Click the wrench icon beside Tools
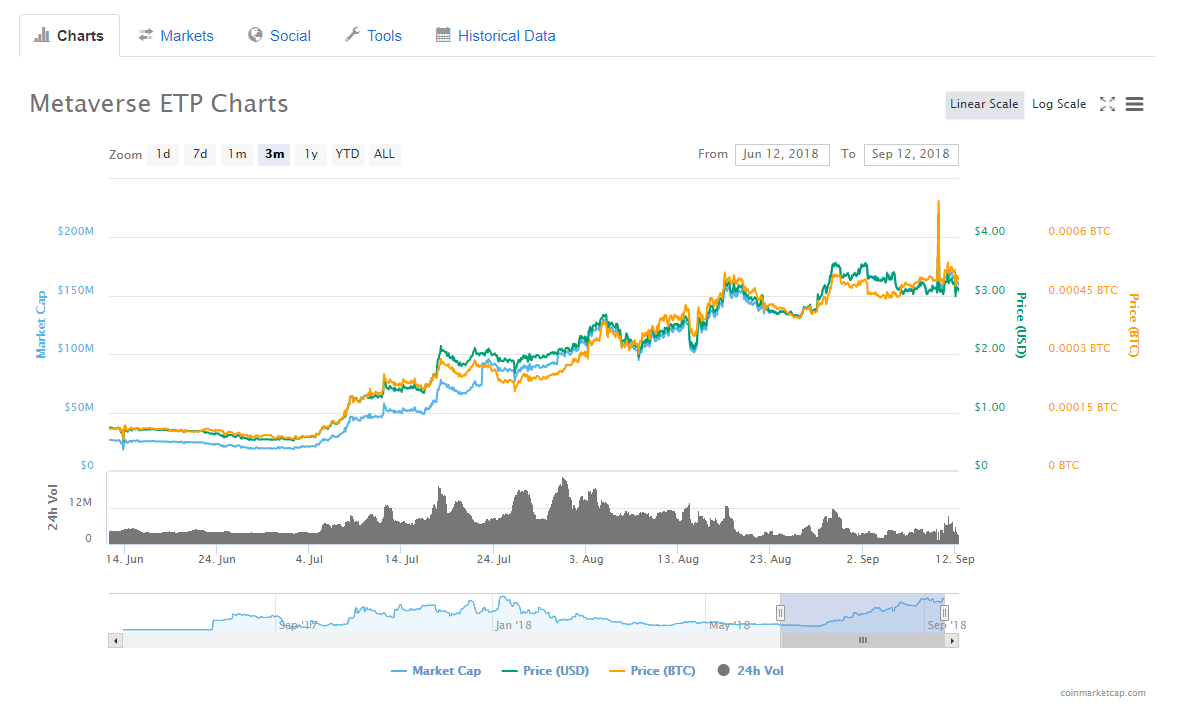This screenshot has width=1179, height=706. [352, 35]
